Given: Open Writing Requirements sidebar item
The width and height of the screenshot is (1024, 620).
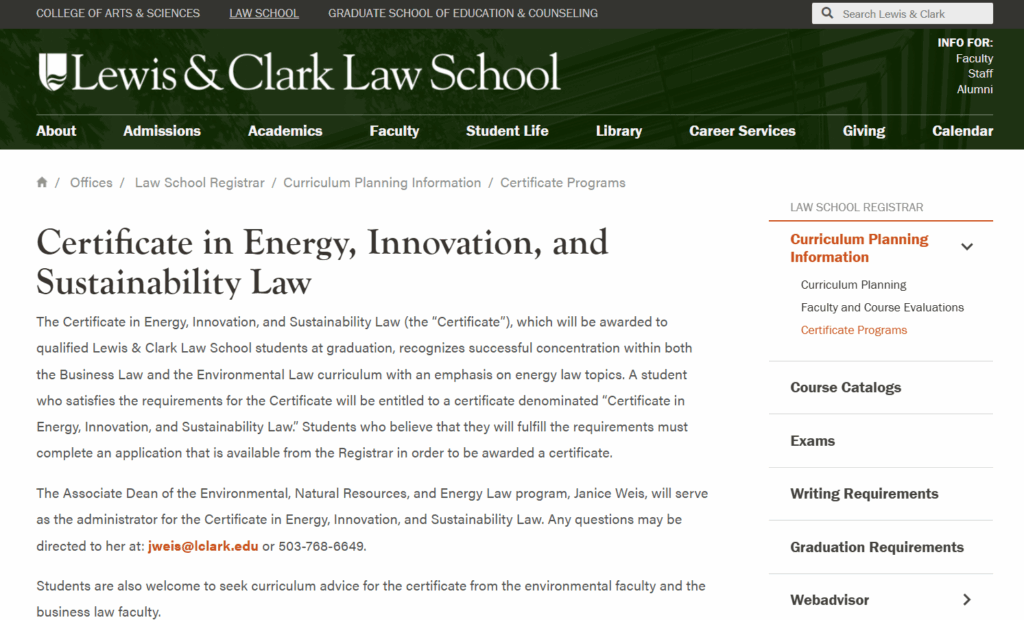Looking at the screenshot, I should 865,494.
